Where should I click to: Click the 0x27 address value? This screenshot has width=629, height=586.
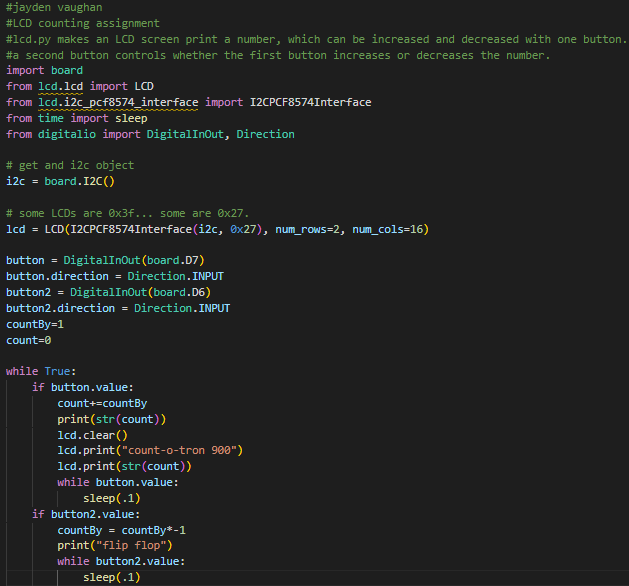pyautogui.click(x=243, y=230)
